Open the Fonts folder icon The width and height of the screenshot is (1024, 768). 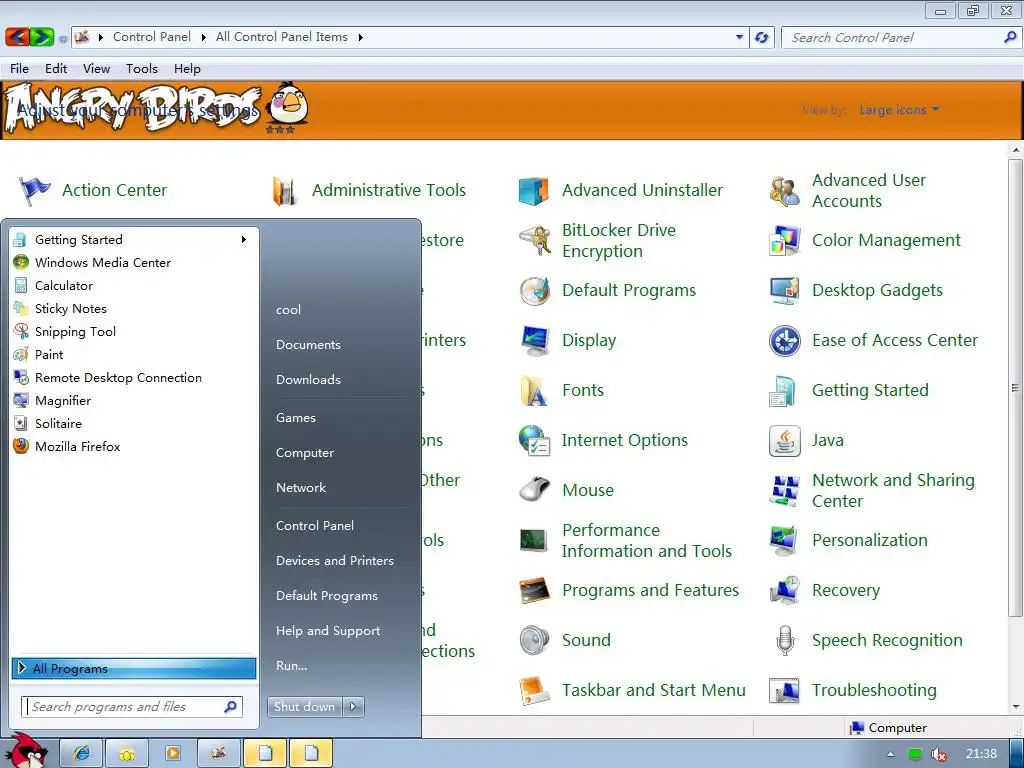pyautogui.click(x=534, y=391)
